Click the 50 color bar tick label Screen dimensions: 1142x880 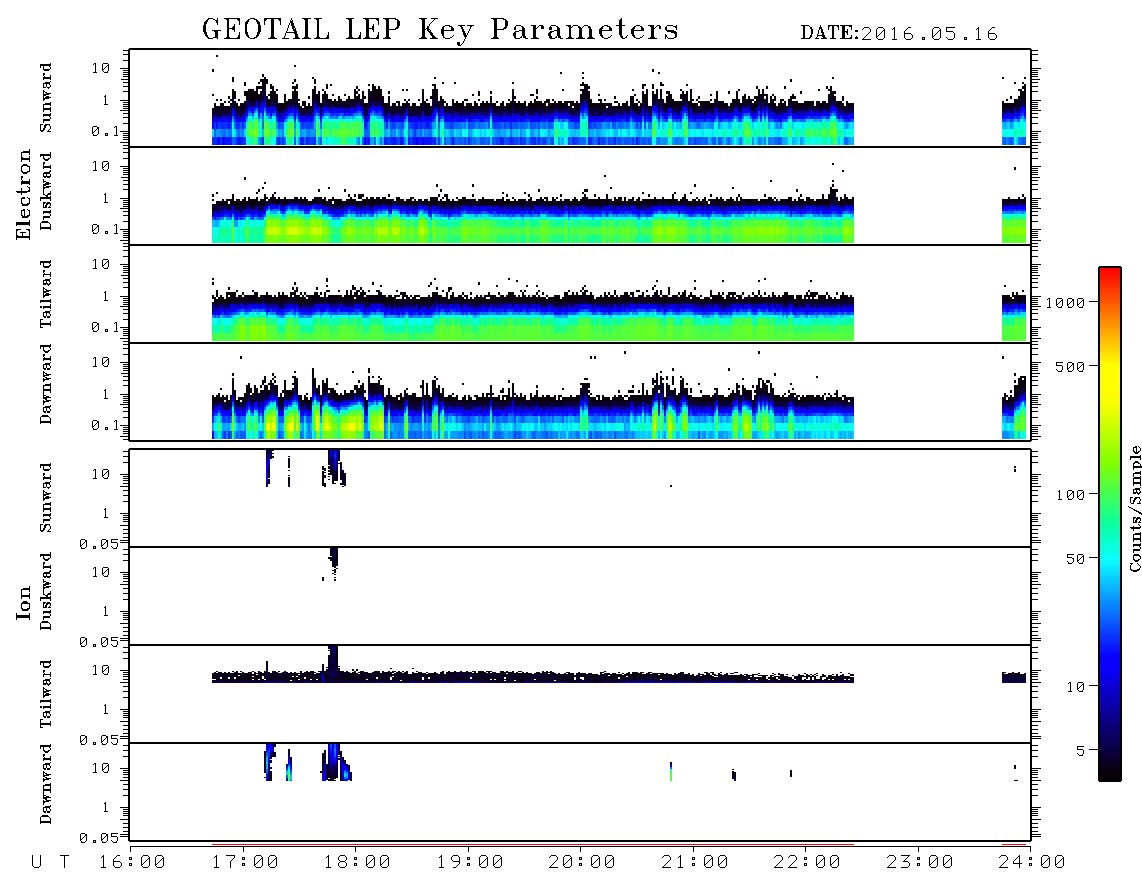point(1076,559)
